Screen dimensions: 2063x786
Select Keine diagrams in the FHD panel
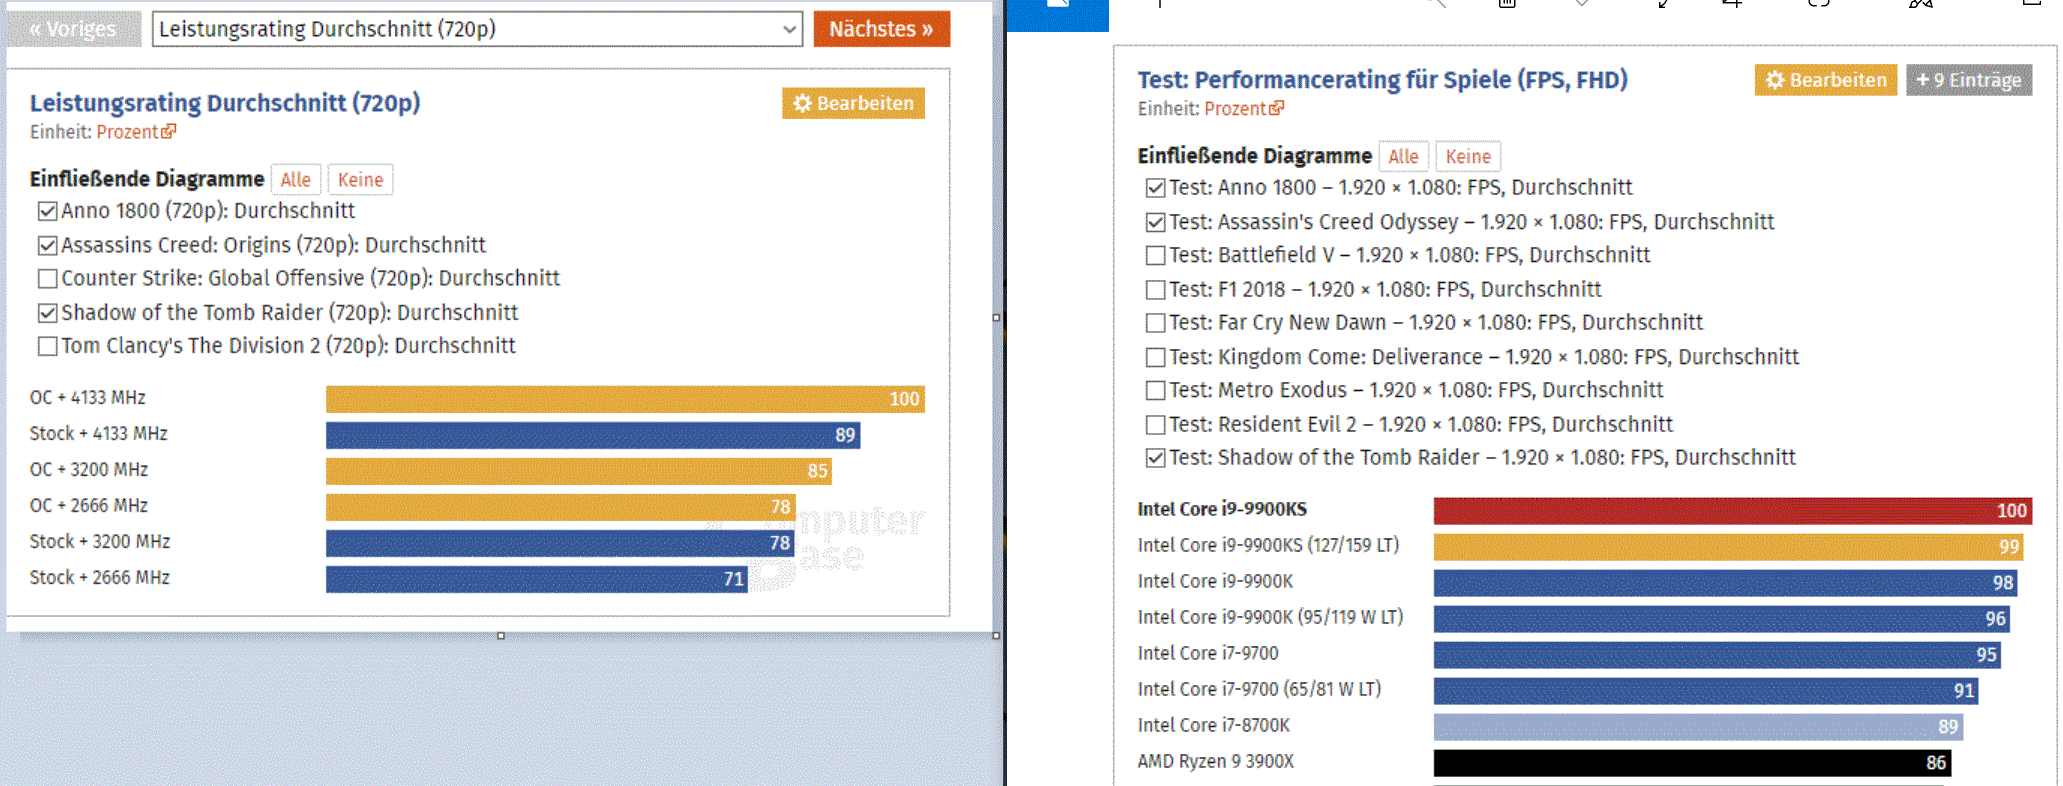coord(1468,157)
